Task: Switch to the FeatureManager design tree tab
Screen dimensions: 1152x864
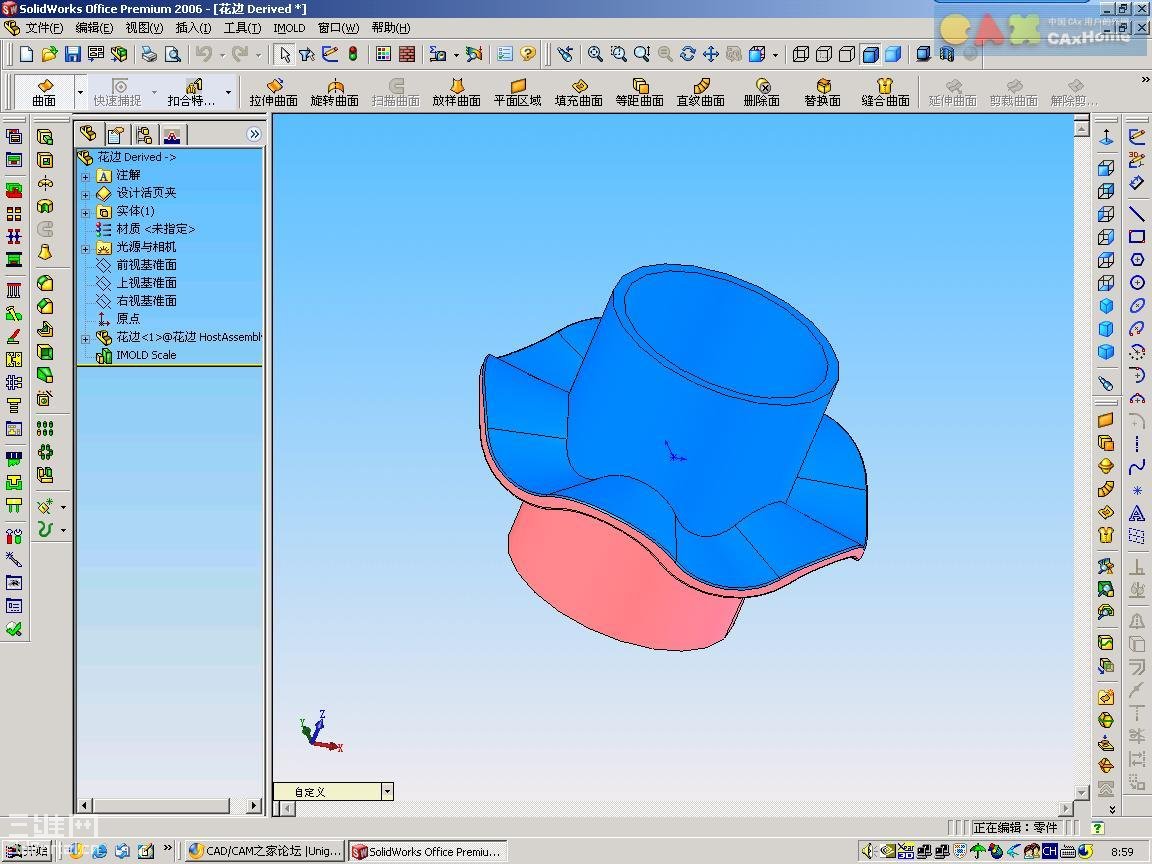Action: pos(89,134)
